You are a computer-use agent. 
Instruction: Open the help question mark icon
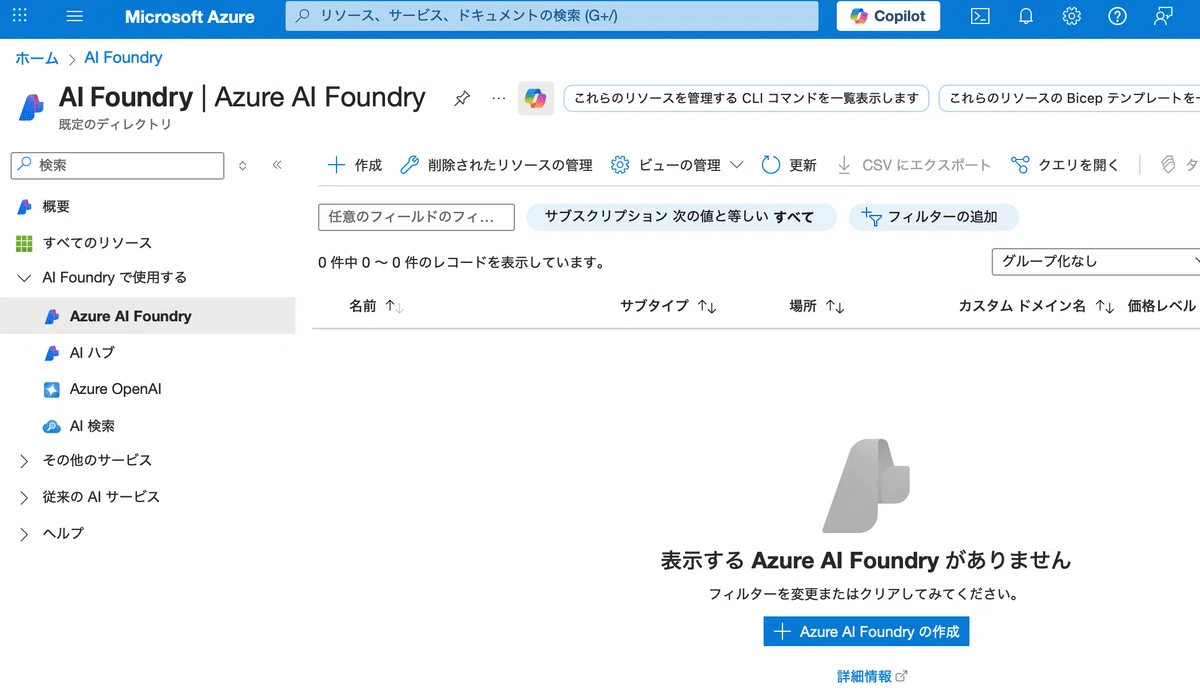click(1117, 16)
